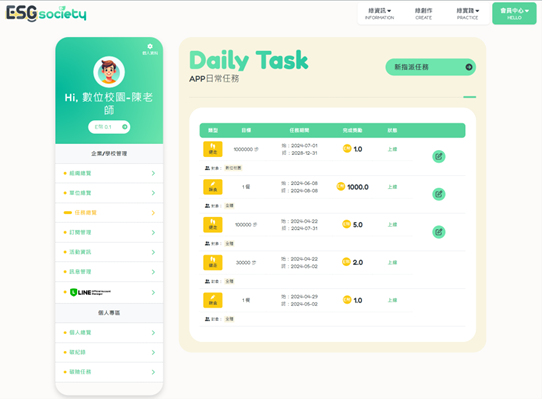
Task: Click the 類型 column header
Action: pos(213,130)
